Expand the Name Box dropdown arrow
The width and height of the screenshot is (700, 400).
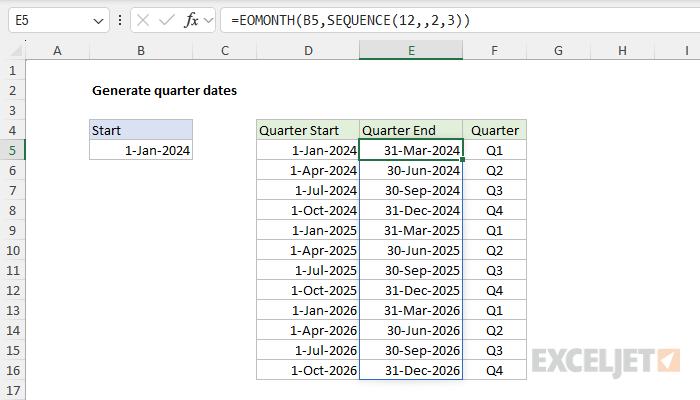click(x=98, y=21)
